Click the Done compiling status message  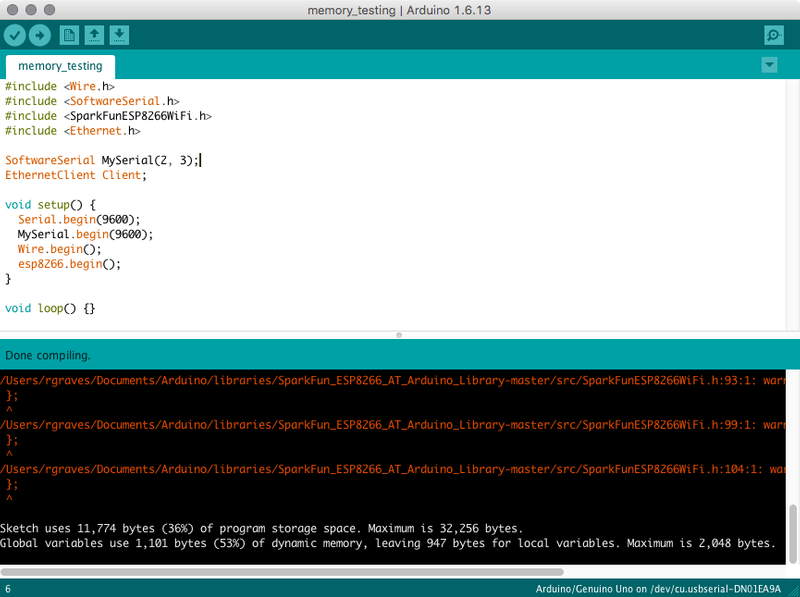pos(48,354)
